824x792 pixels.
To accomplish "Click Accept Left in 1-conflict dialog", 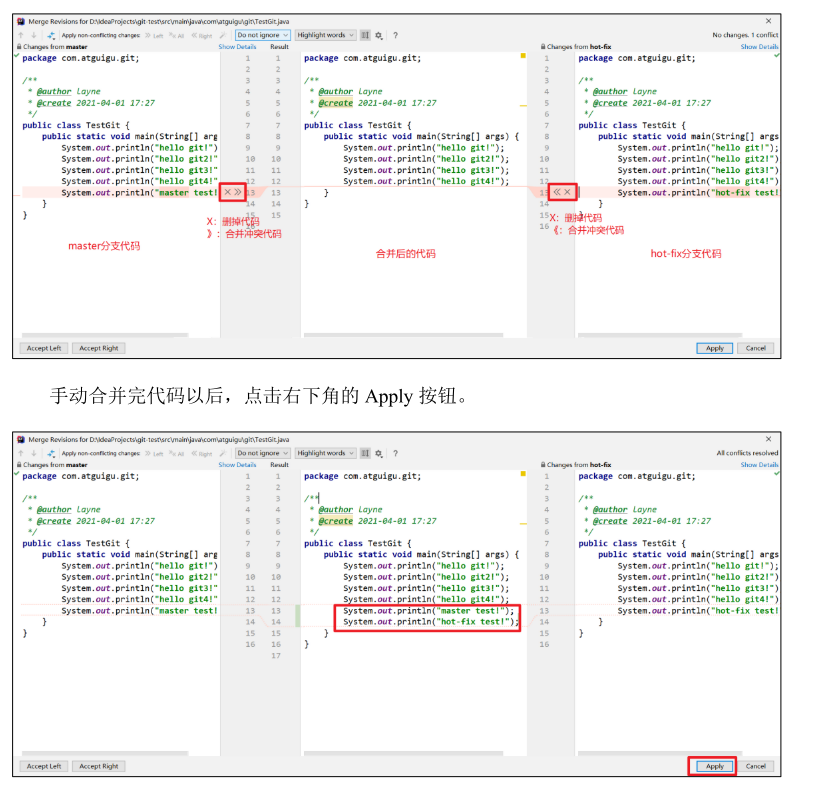I will point(44,348).
